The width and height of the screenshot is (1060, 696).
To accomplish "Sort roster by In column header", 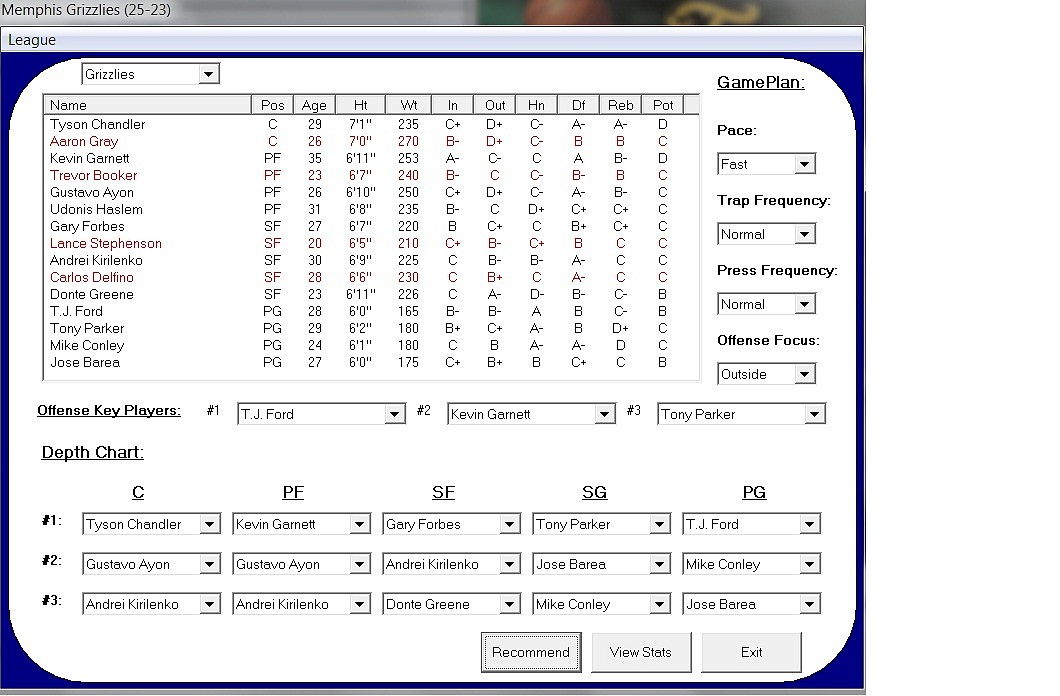I will coord(452,105).
